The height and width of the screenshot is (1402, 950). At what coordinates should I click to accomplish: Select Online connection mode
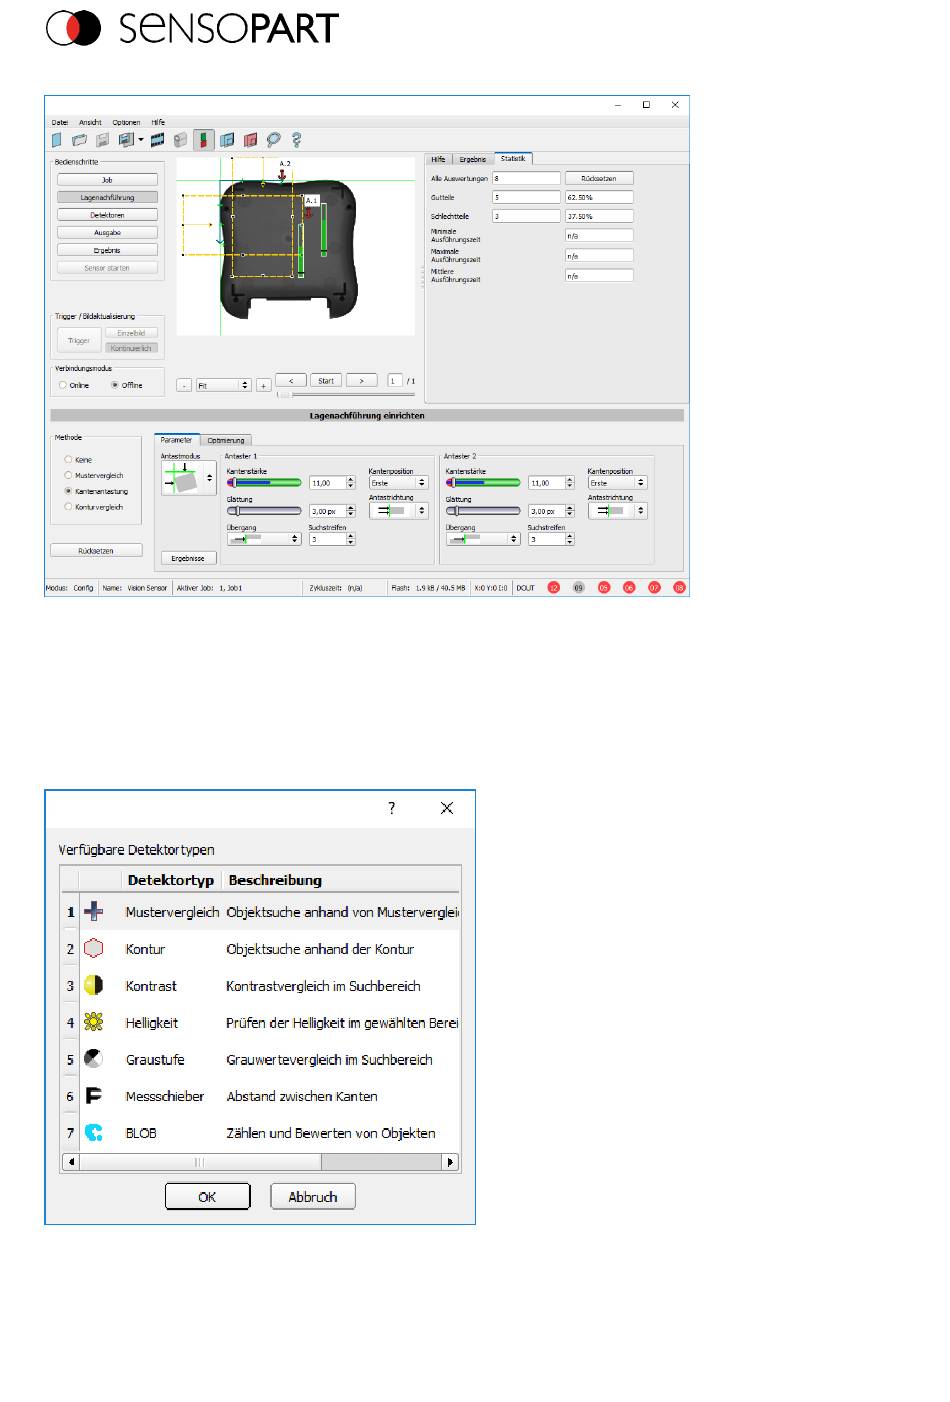63,385
